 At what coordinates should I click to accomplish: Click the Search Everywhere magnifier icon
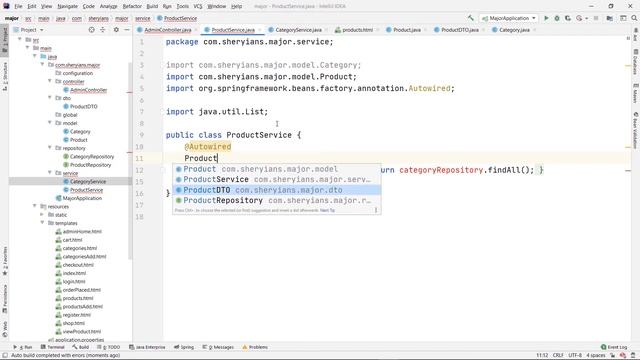(x=634, y=18)
